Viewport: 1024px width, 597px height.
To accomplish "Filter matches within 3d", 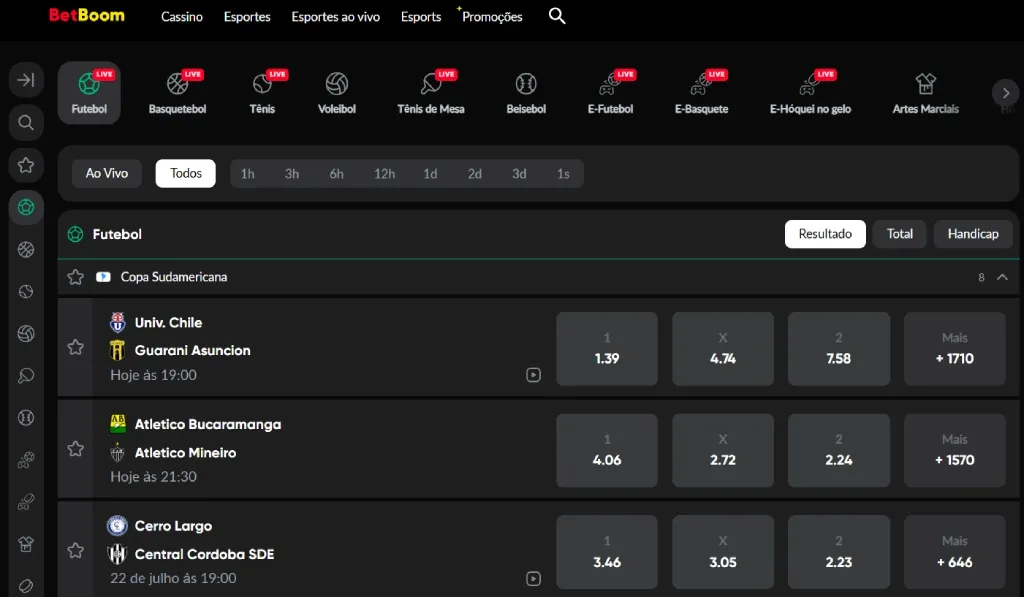I will (519, 174).
